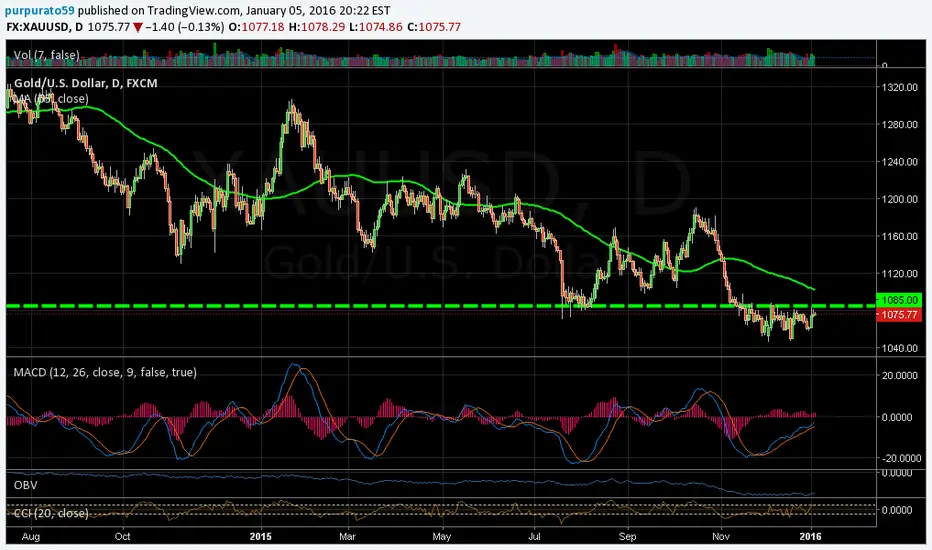Click the -1.40 (-0.13%) change value
Viewport: 932px width, 550px height.
184,27
